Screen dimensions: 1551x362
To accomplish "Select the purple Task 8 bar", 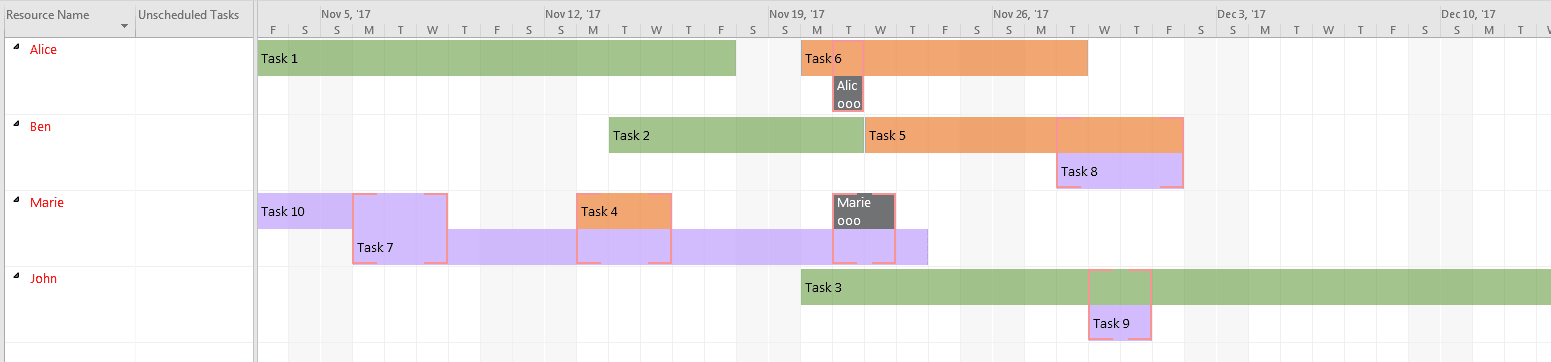I will click(x=1120, y=171).
